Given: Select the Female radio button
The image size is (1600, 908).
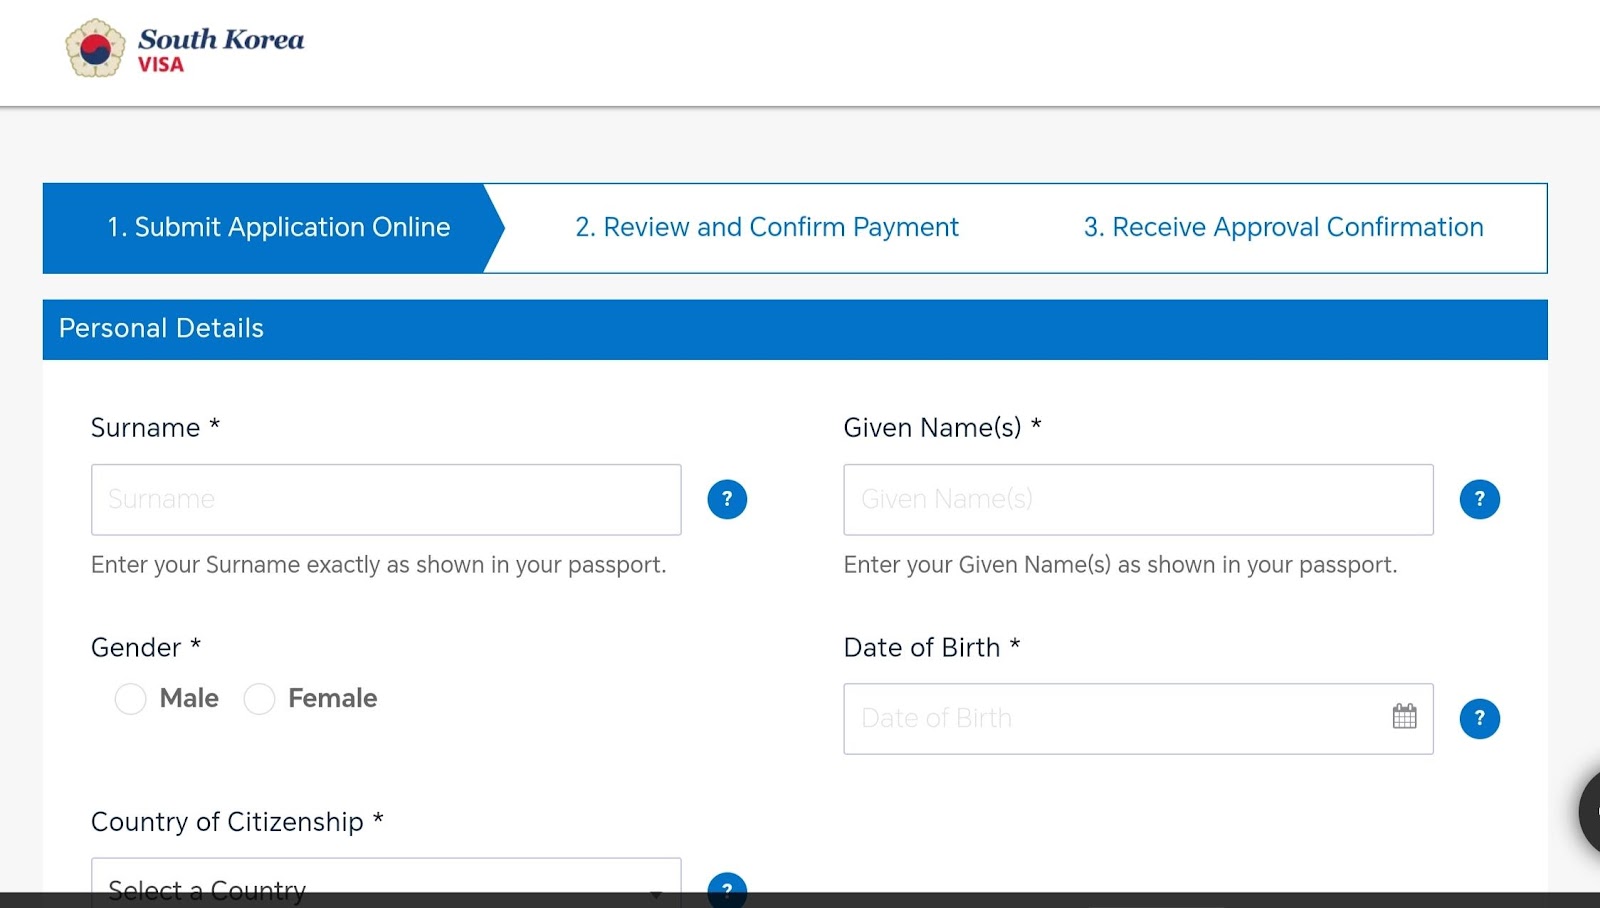Looking at the screenshot, I should pyautogui.click(x=259, y=699).
